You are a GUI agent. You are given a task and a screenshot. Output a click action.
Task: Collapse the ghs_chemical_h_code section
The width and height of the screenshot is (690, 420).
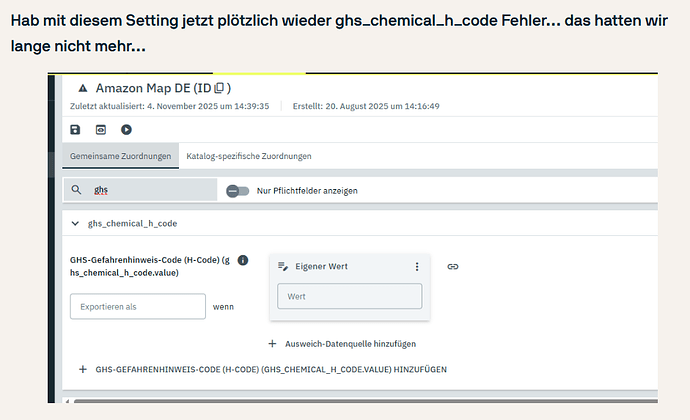76,224
